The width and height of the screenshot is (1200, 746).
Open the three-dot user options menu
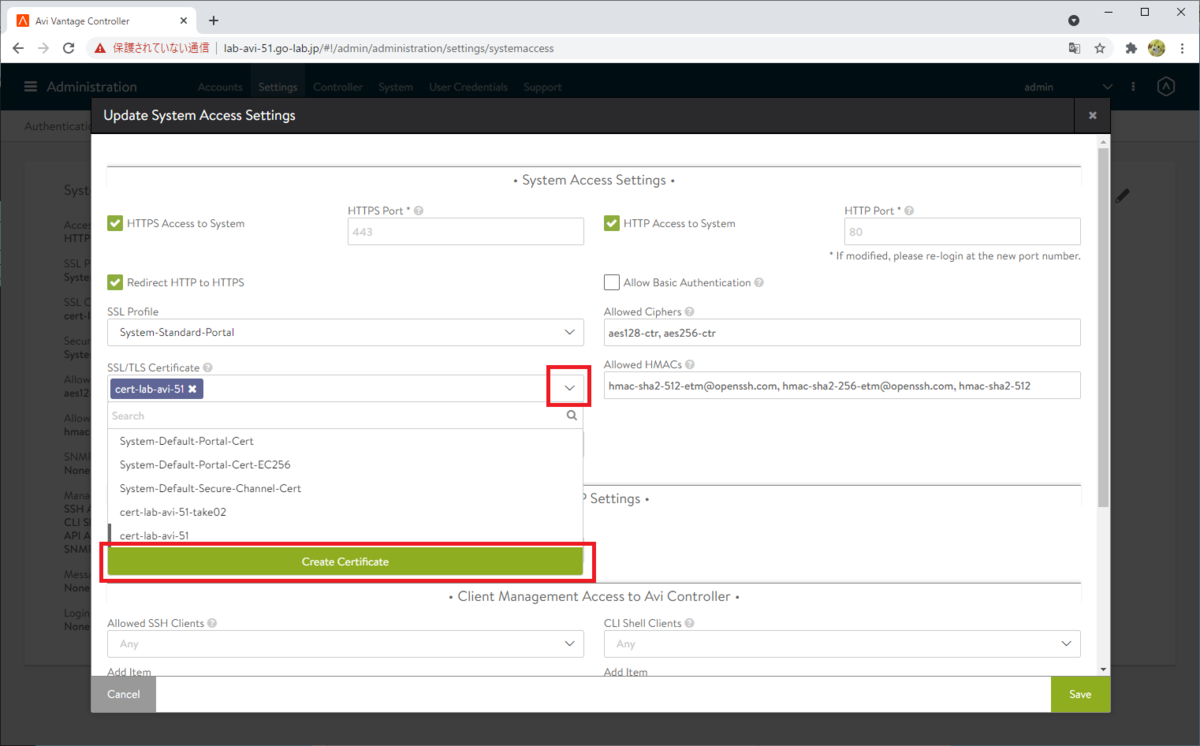[x=1135, y=87]
